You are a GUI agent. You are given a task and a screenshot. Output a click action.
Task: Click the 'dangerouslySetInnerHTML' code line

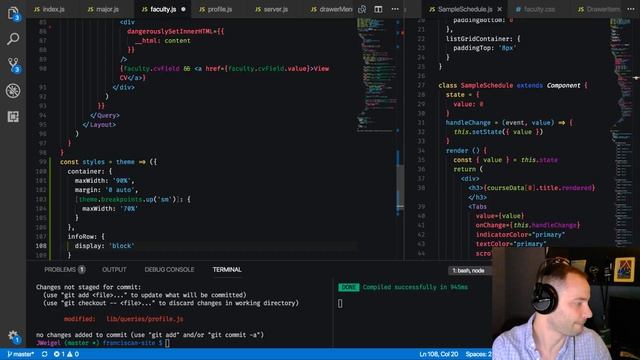[x=176, y=31]
